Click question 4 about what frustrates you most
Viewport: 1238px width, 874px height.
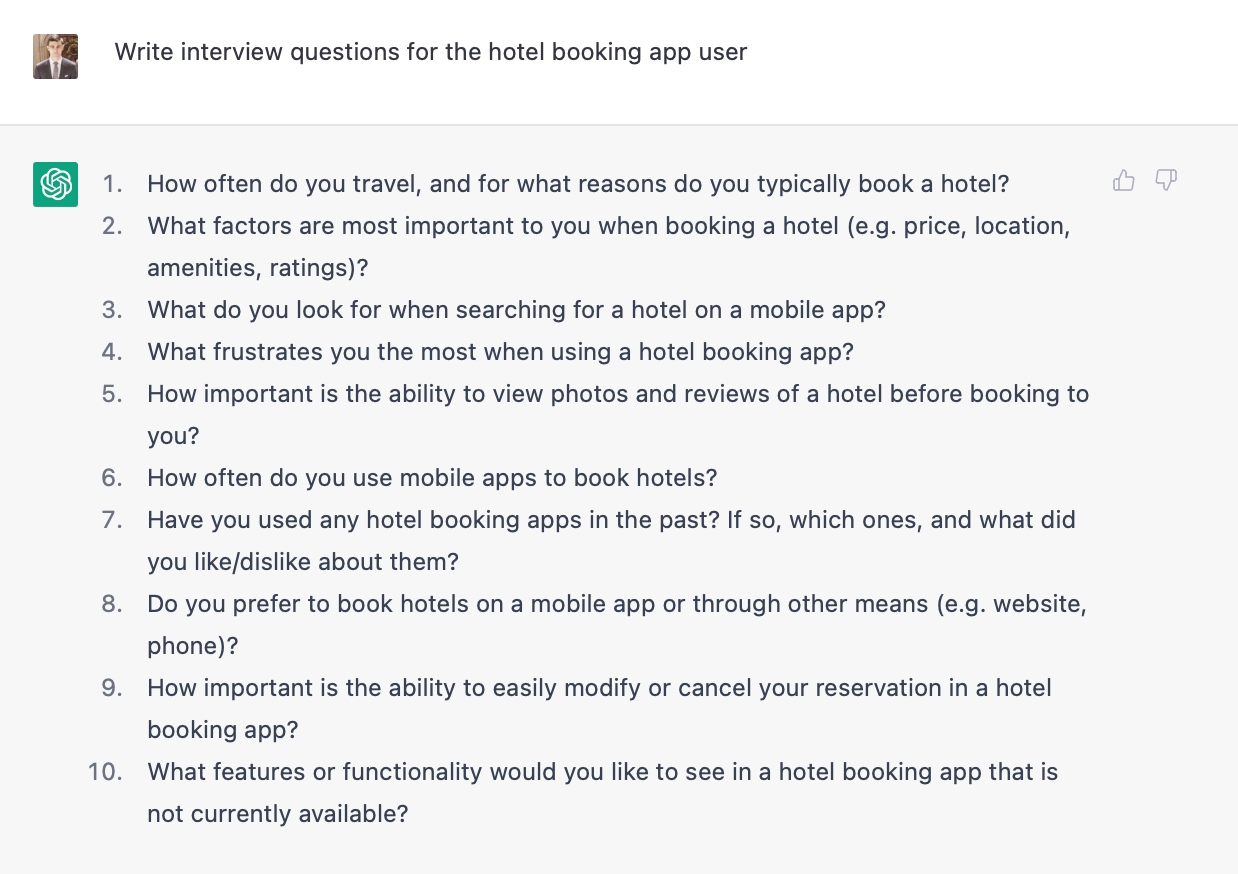(x=500, y=352)
